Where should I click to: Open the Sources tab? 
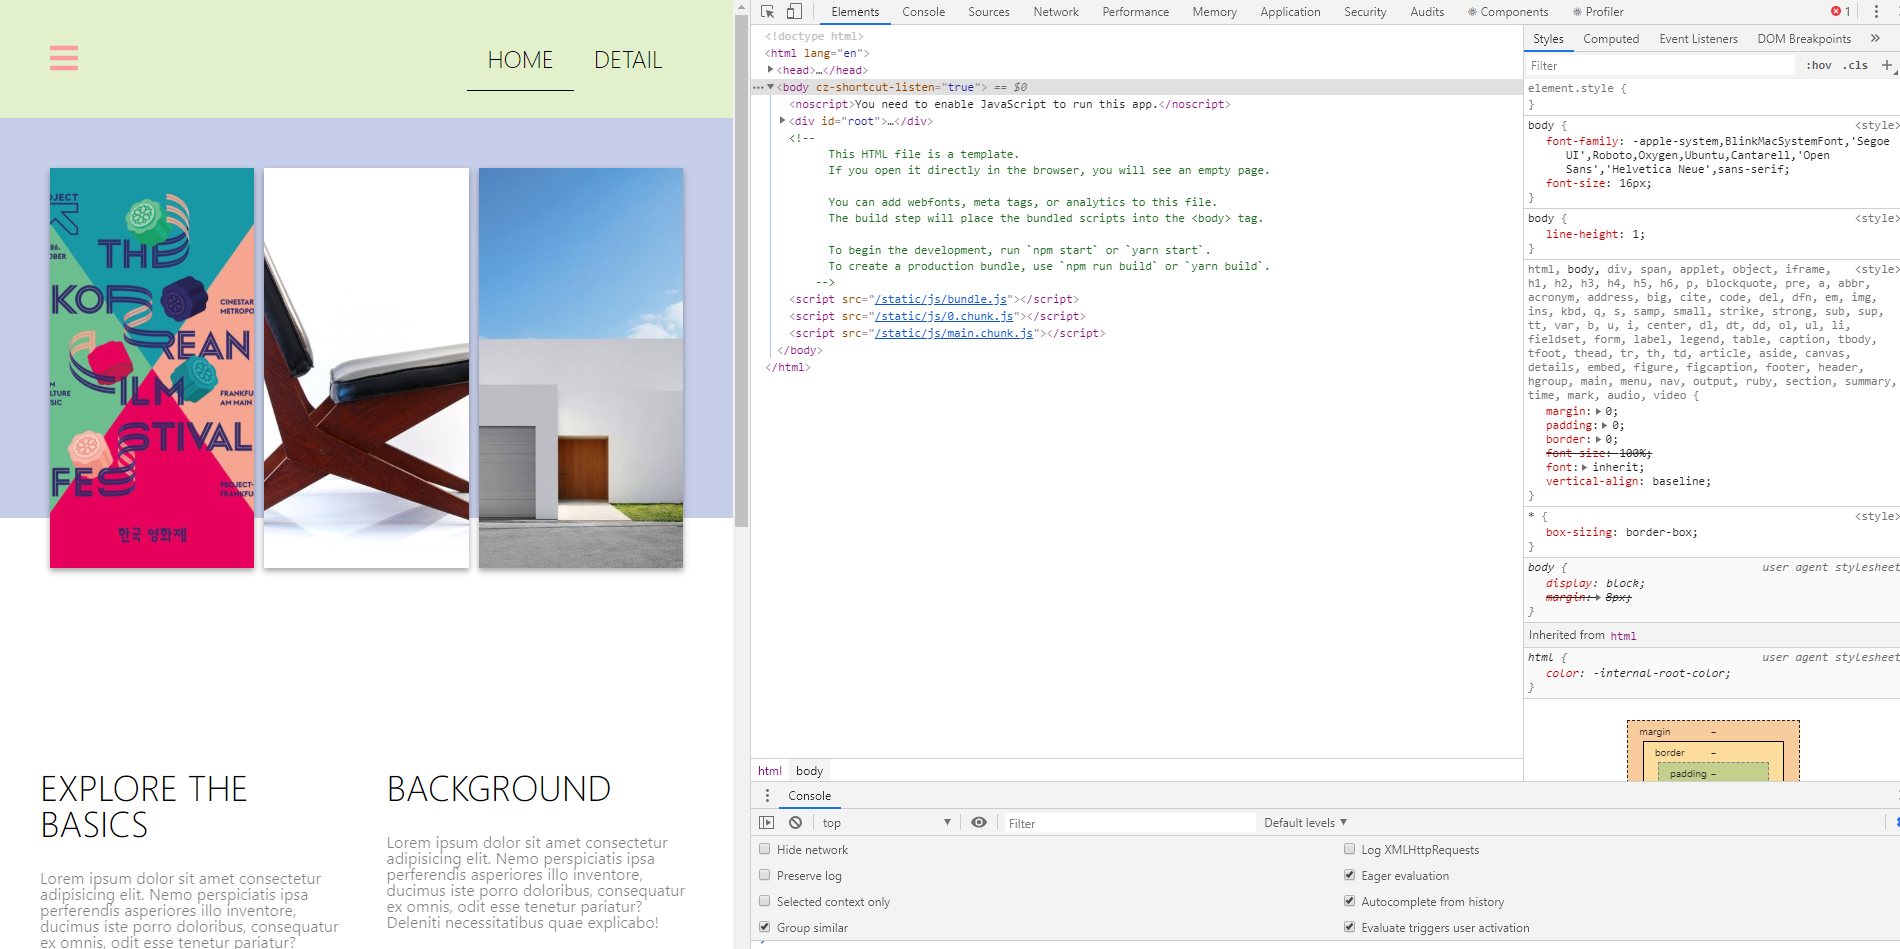coord(989,12)
